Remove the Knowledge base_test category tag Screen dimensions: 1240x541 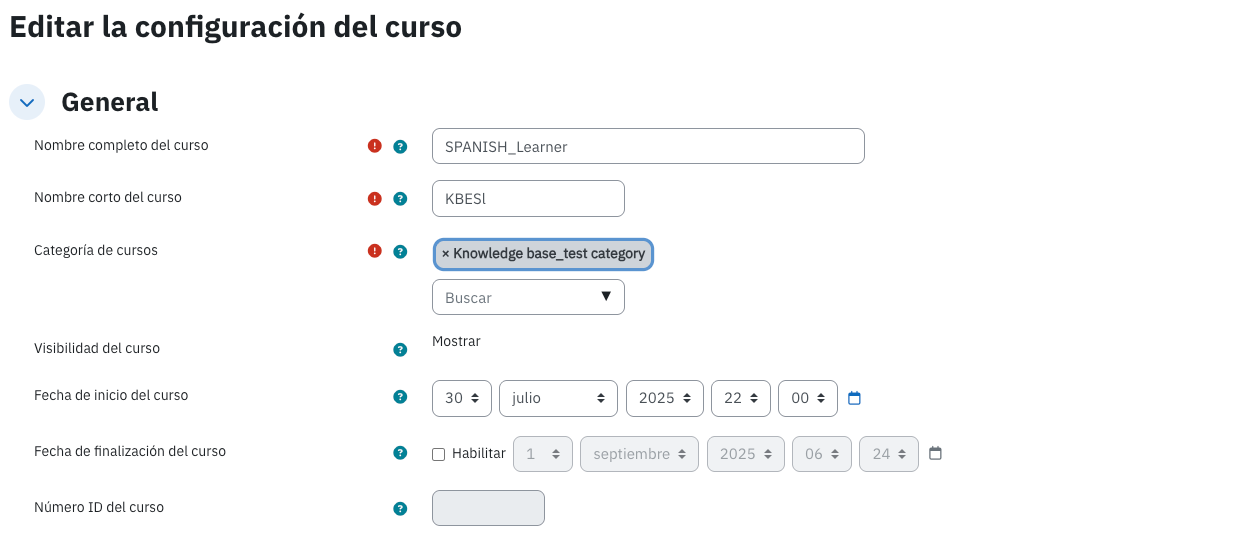click(446, 254)
